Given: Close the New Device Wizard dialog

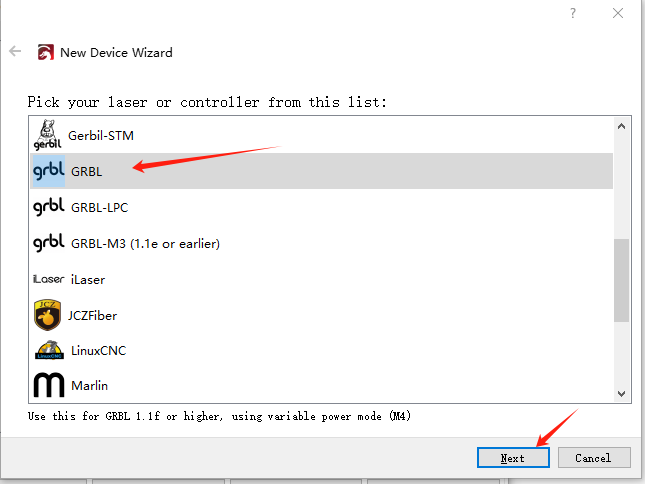Looking at the screenshot, I should tap(617, 13).
